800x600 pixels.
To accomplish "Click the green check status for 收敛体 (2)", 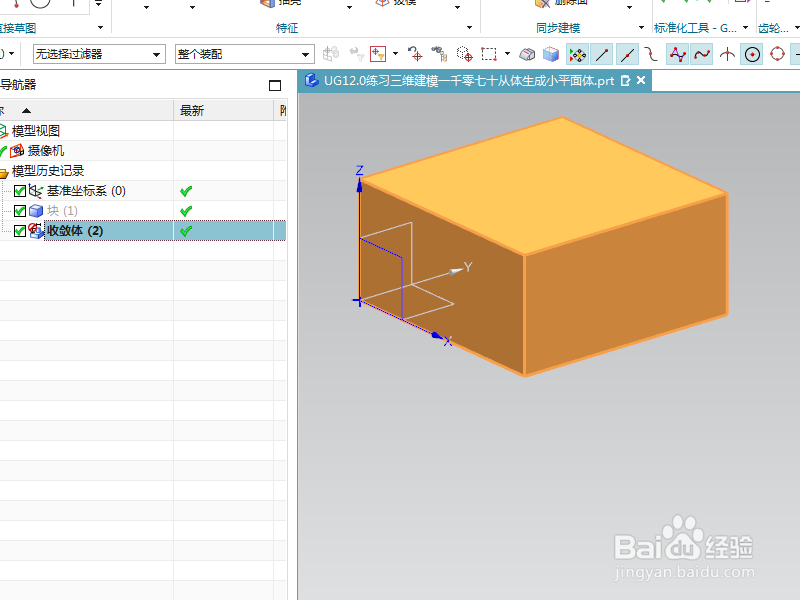I will [x=186, y=231].
